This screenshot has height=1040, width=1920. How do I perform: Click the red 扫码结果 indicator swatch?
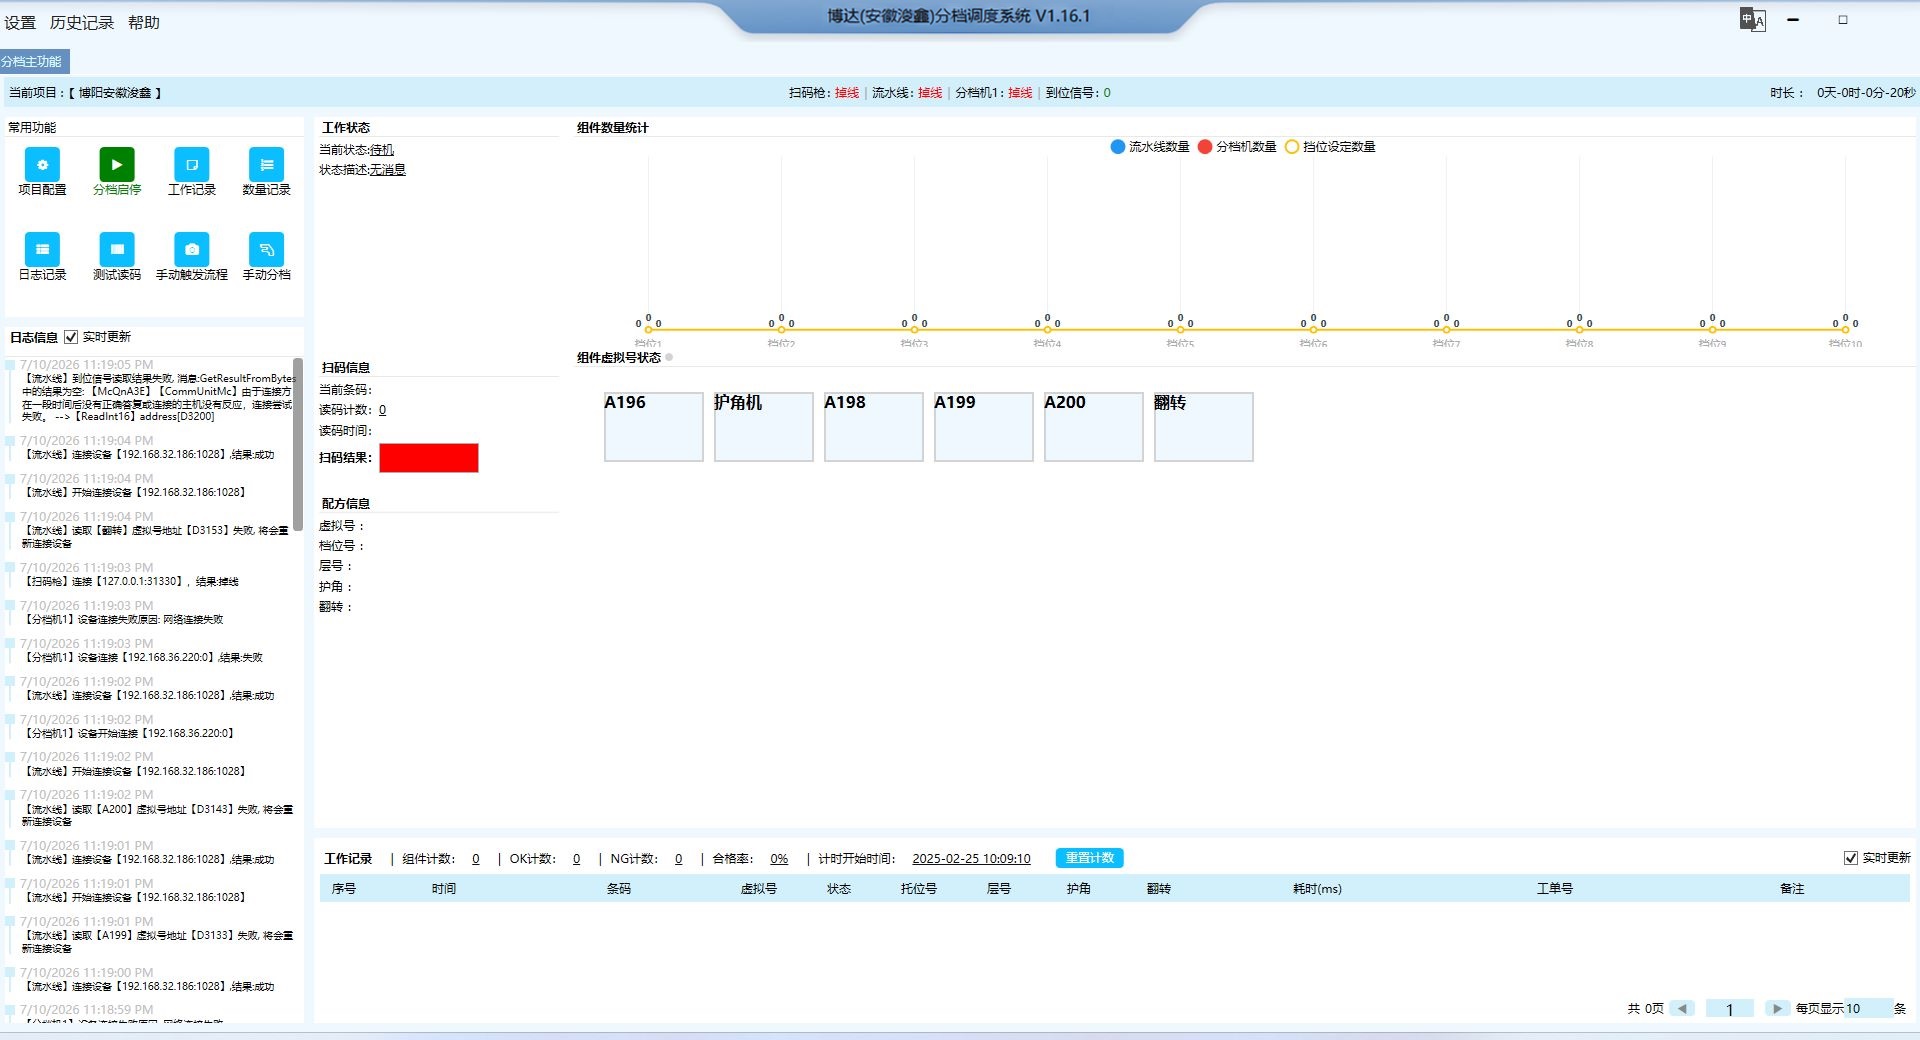click(429, 458)
